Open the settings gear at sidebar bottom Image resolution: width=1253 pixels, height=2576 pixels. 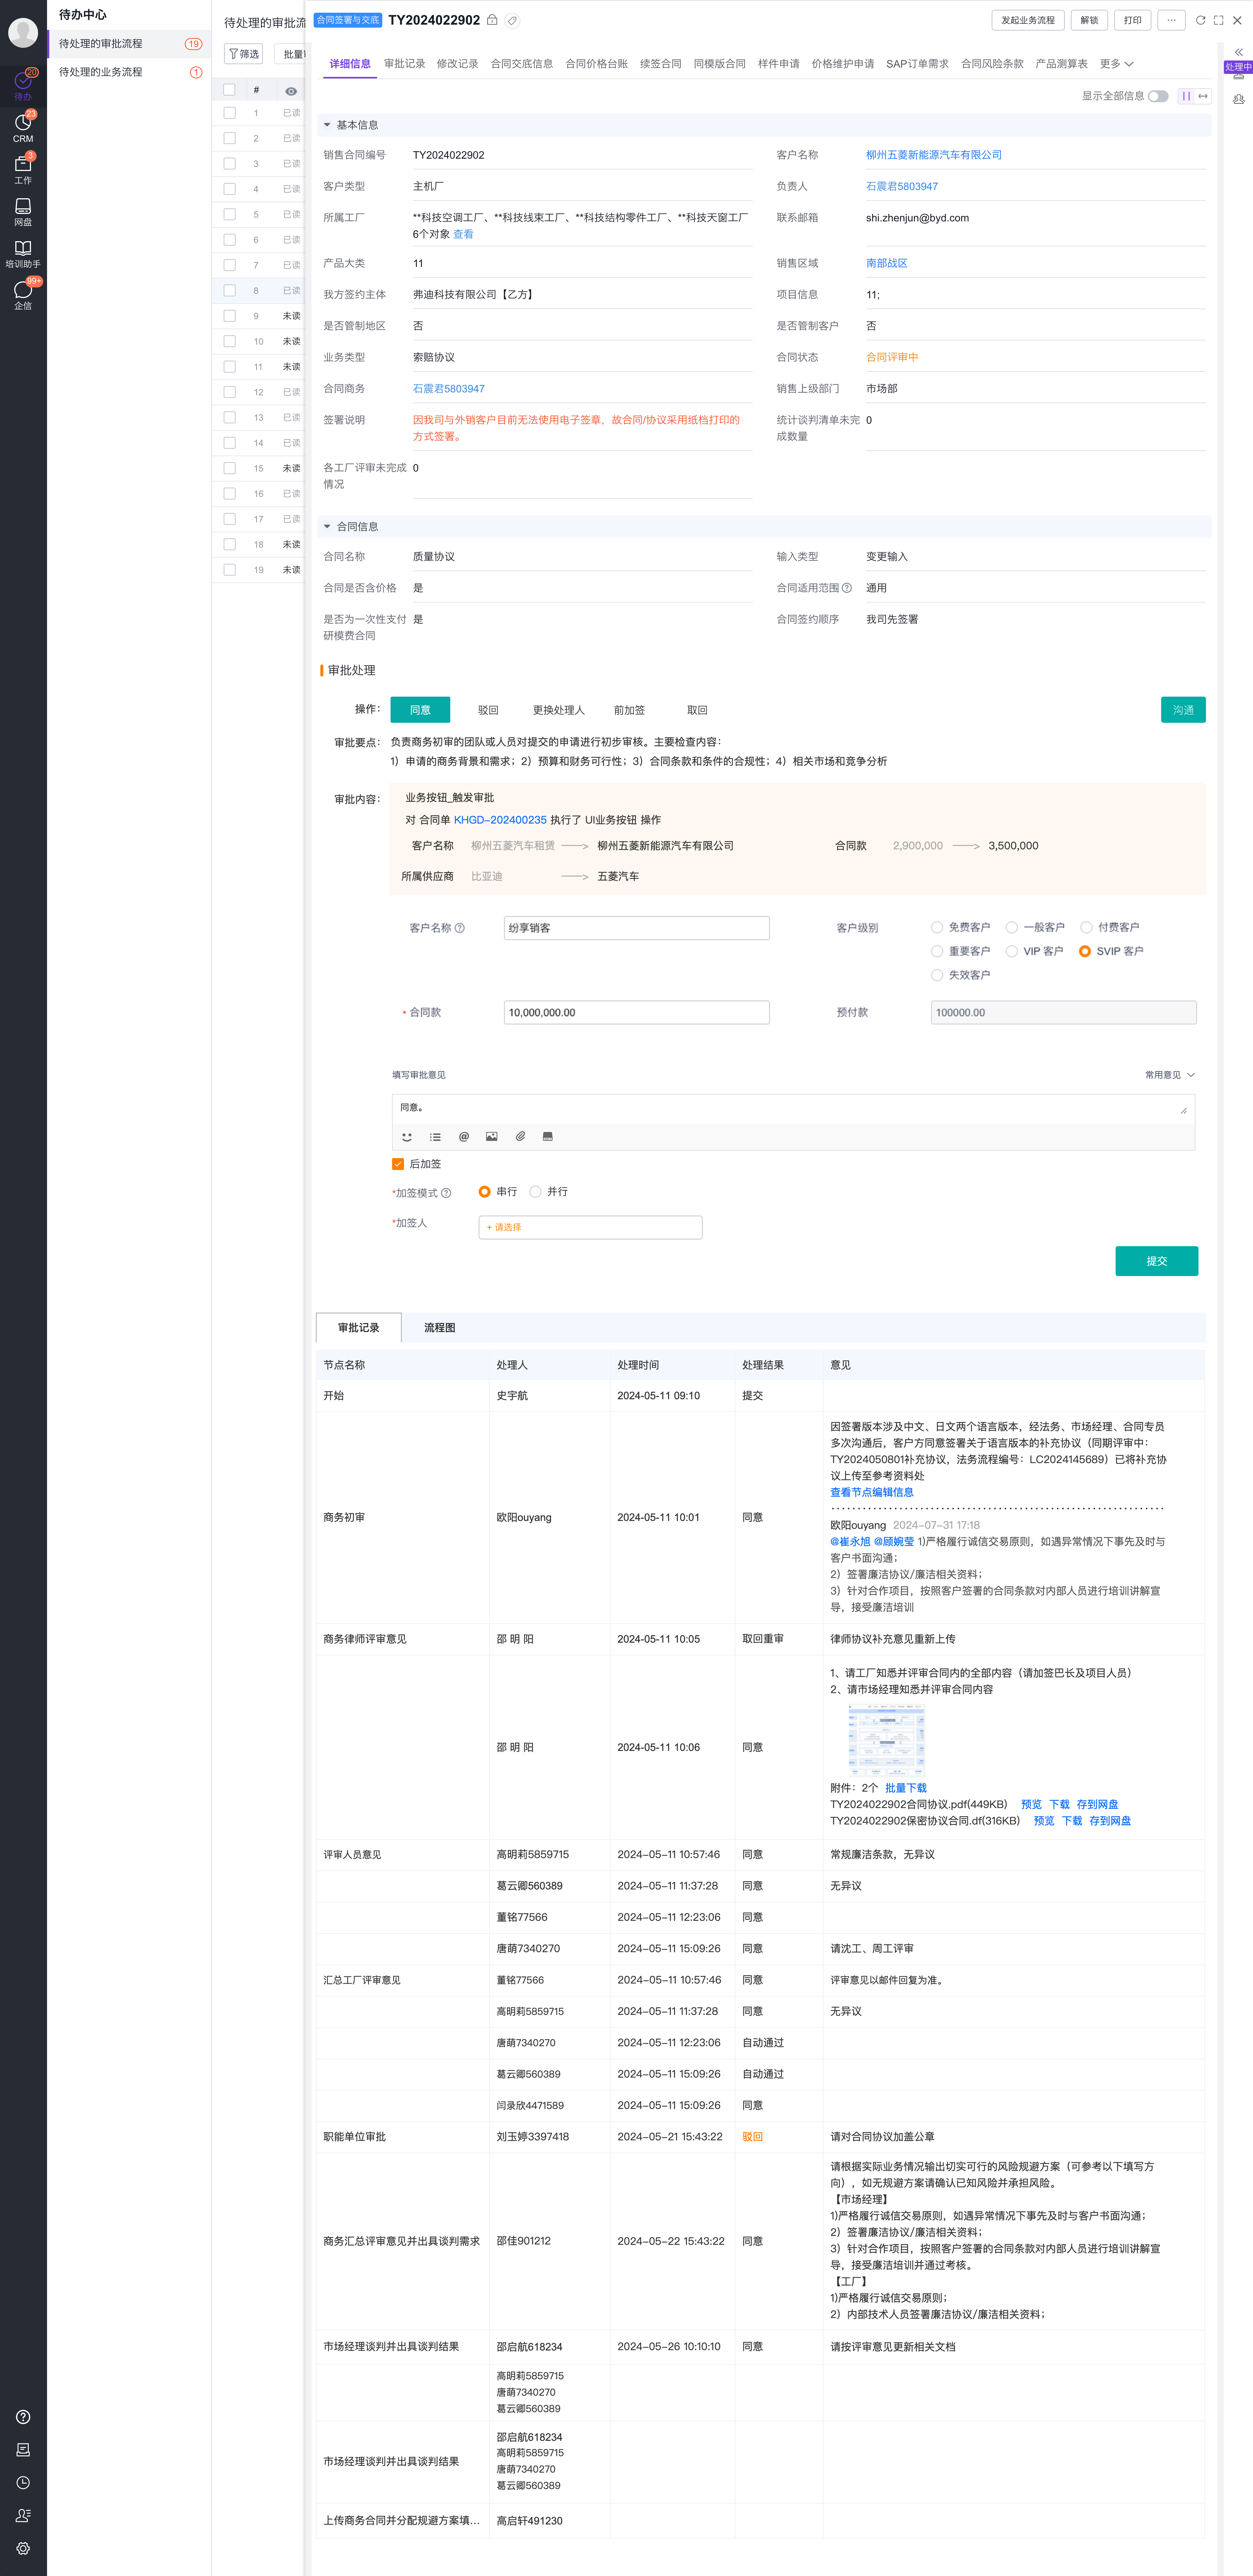(x=23, y=2548)
